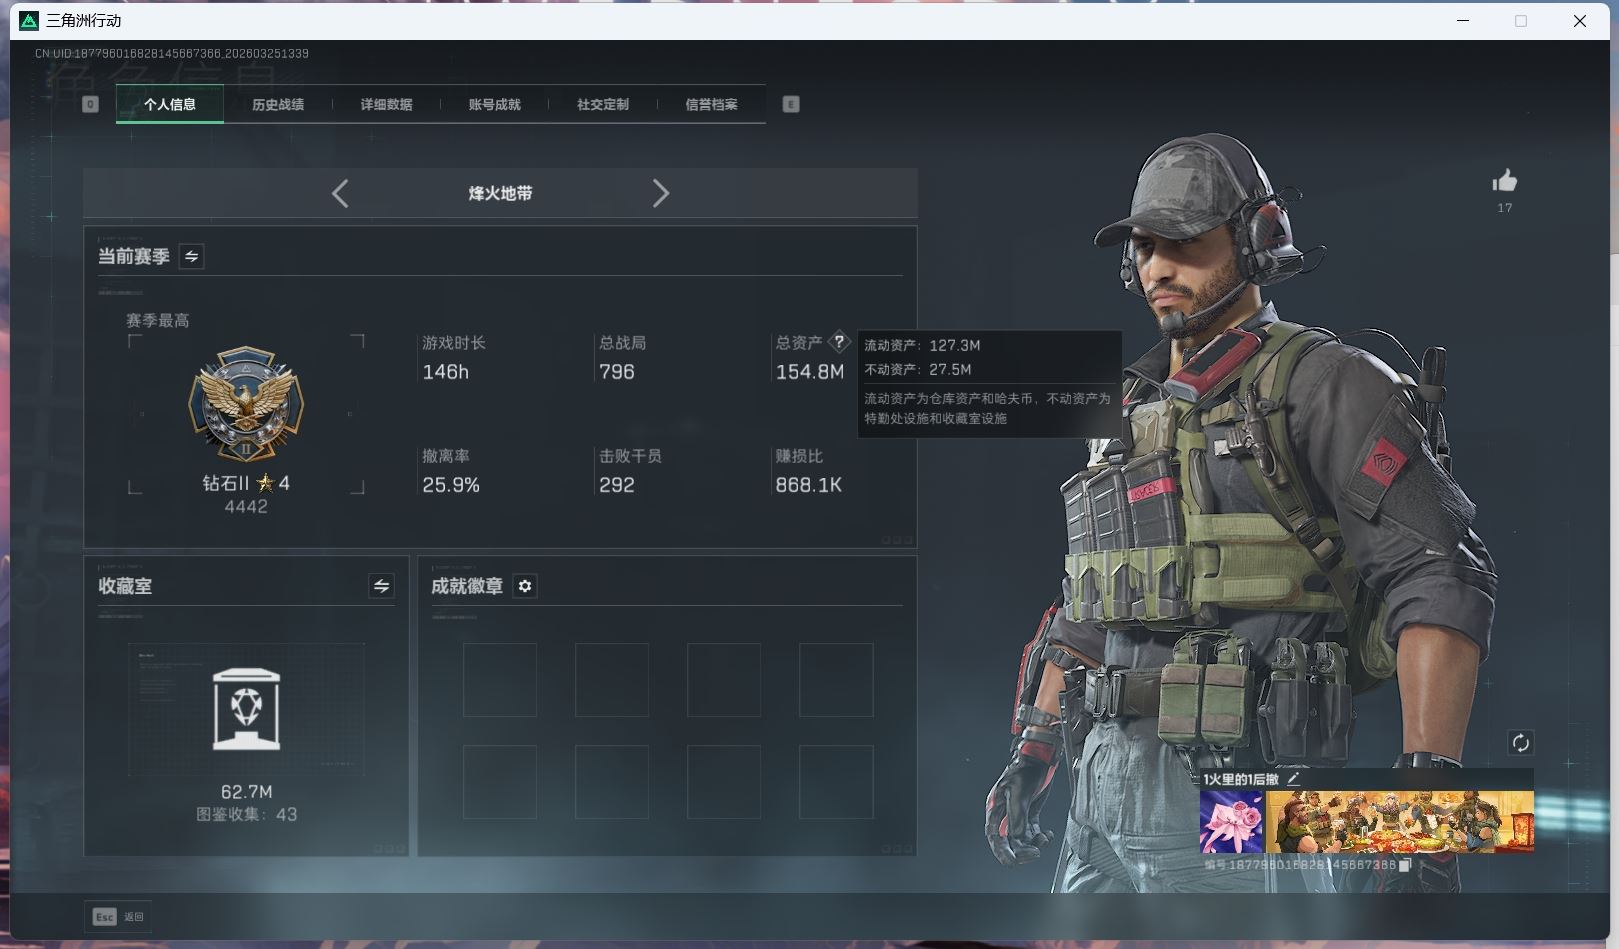Open the 详细数据 tab
Image resolution: width=1619 pixels, height=949 pixels.
[386, 104]
